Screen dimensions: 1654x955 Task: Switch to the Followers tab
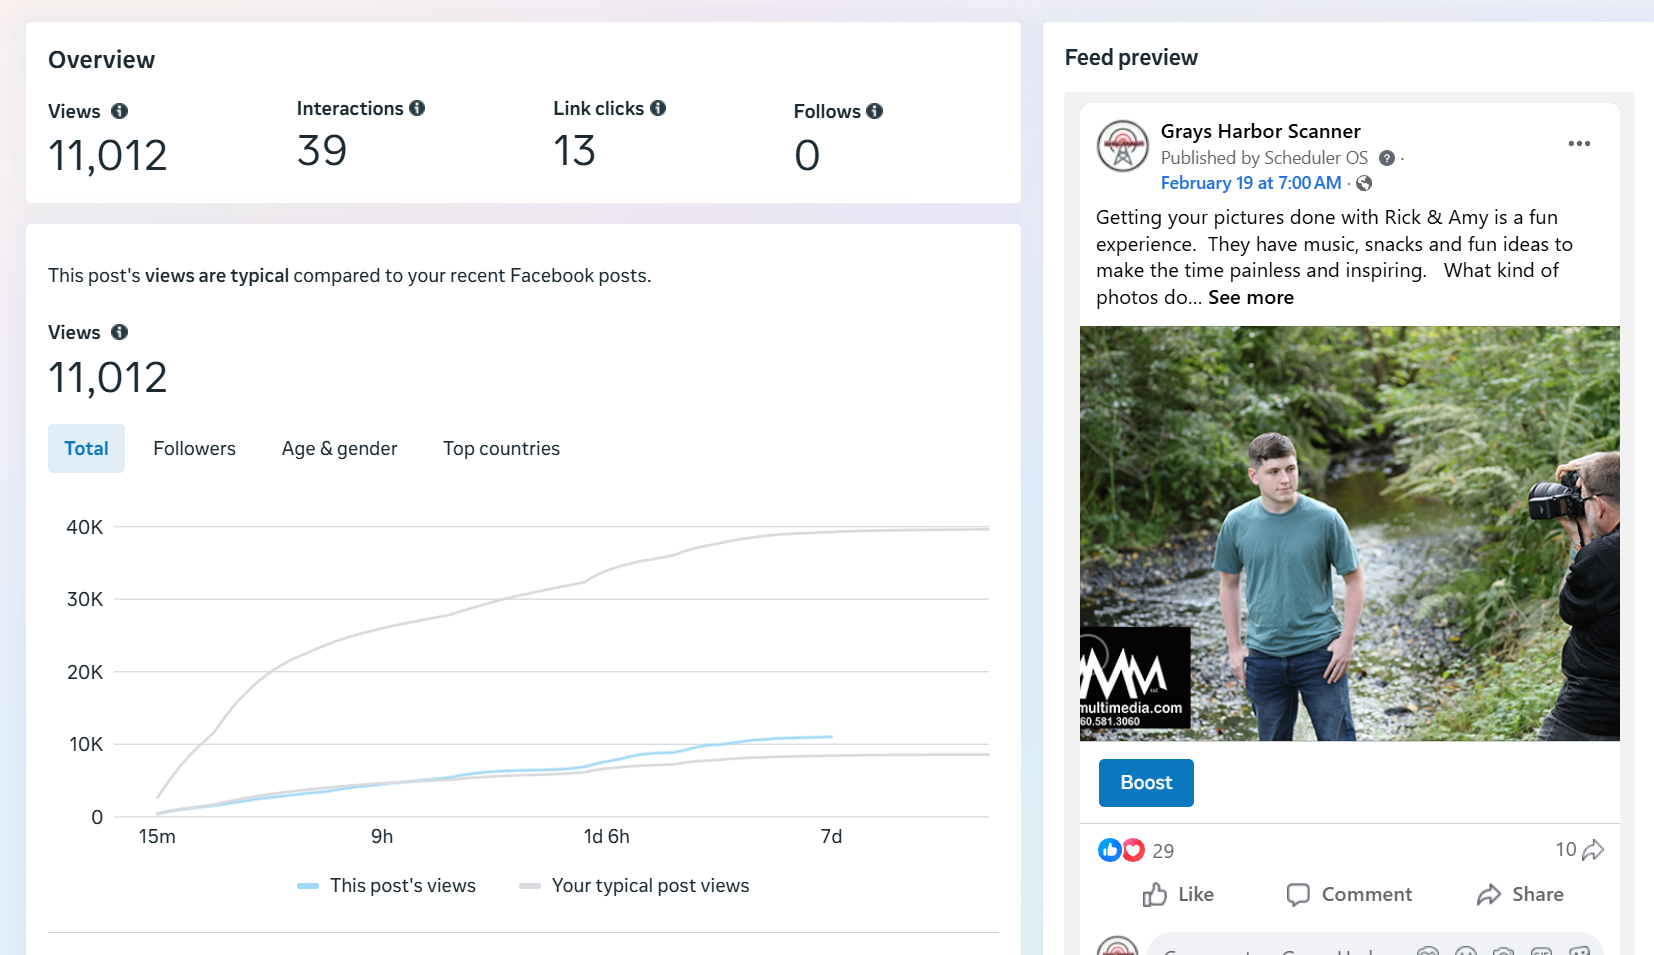[x=194, y=449]
